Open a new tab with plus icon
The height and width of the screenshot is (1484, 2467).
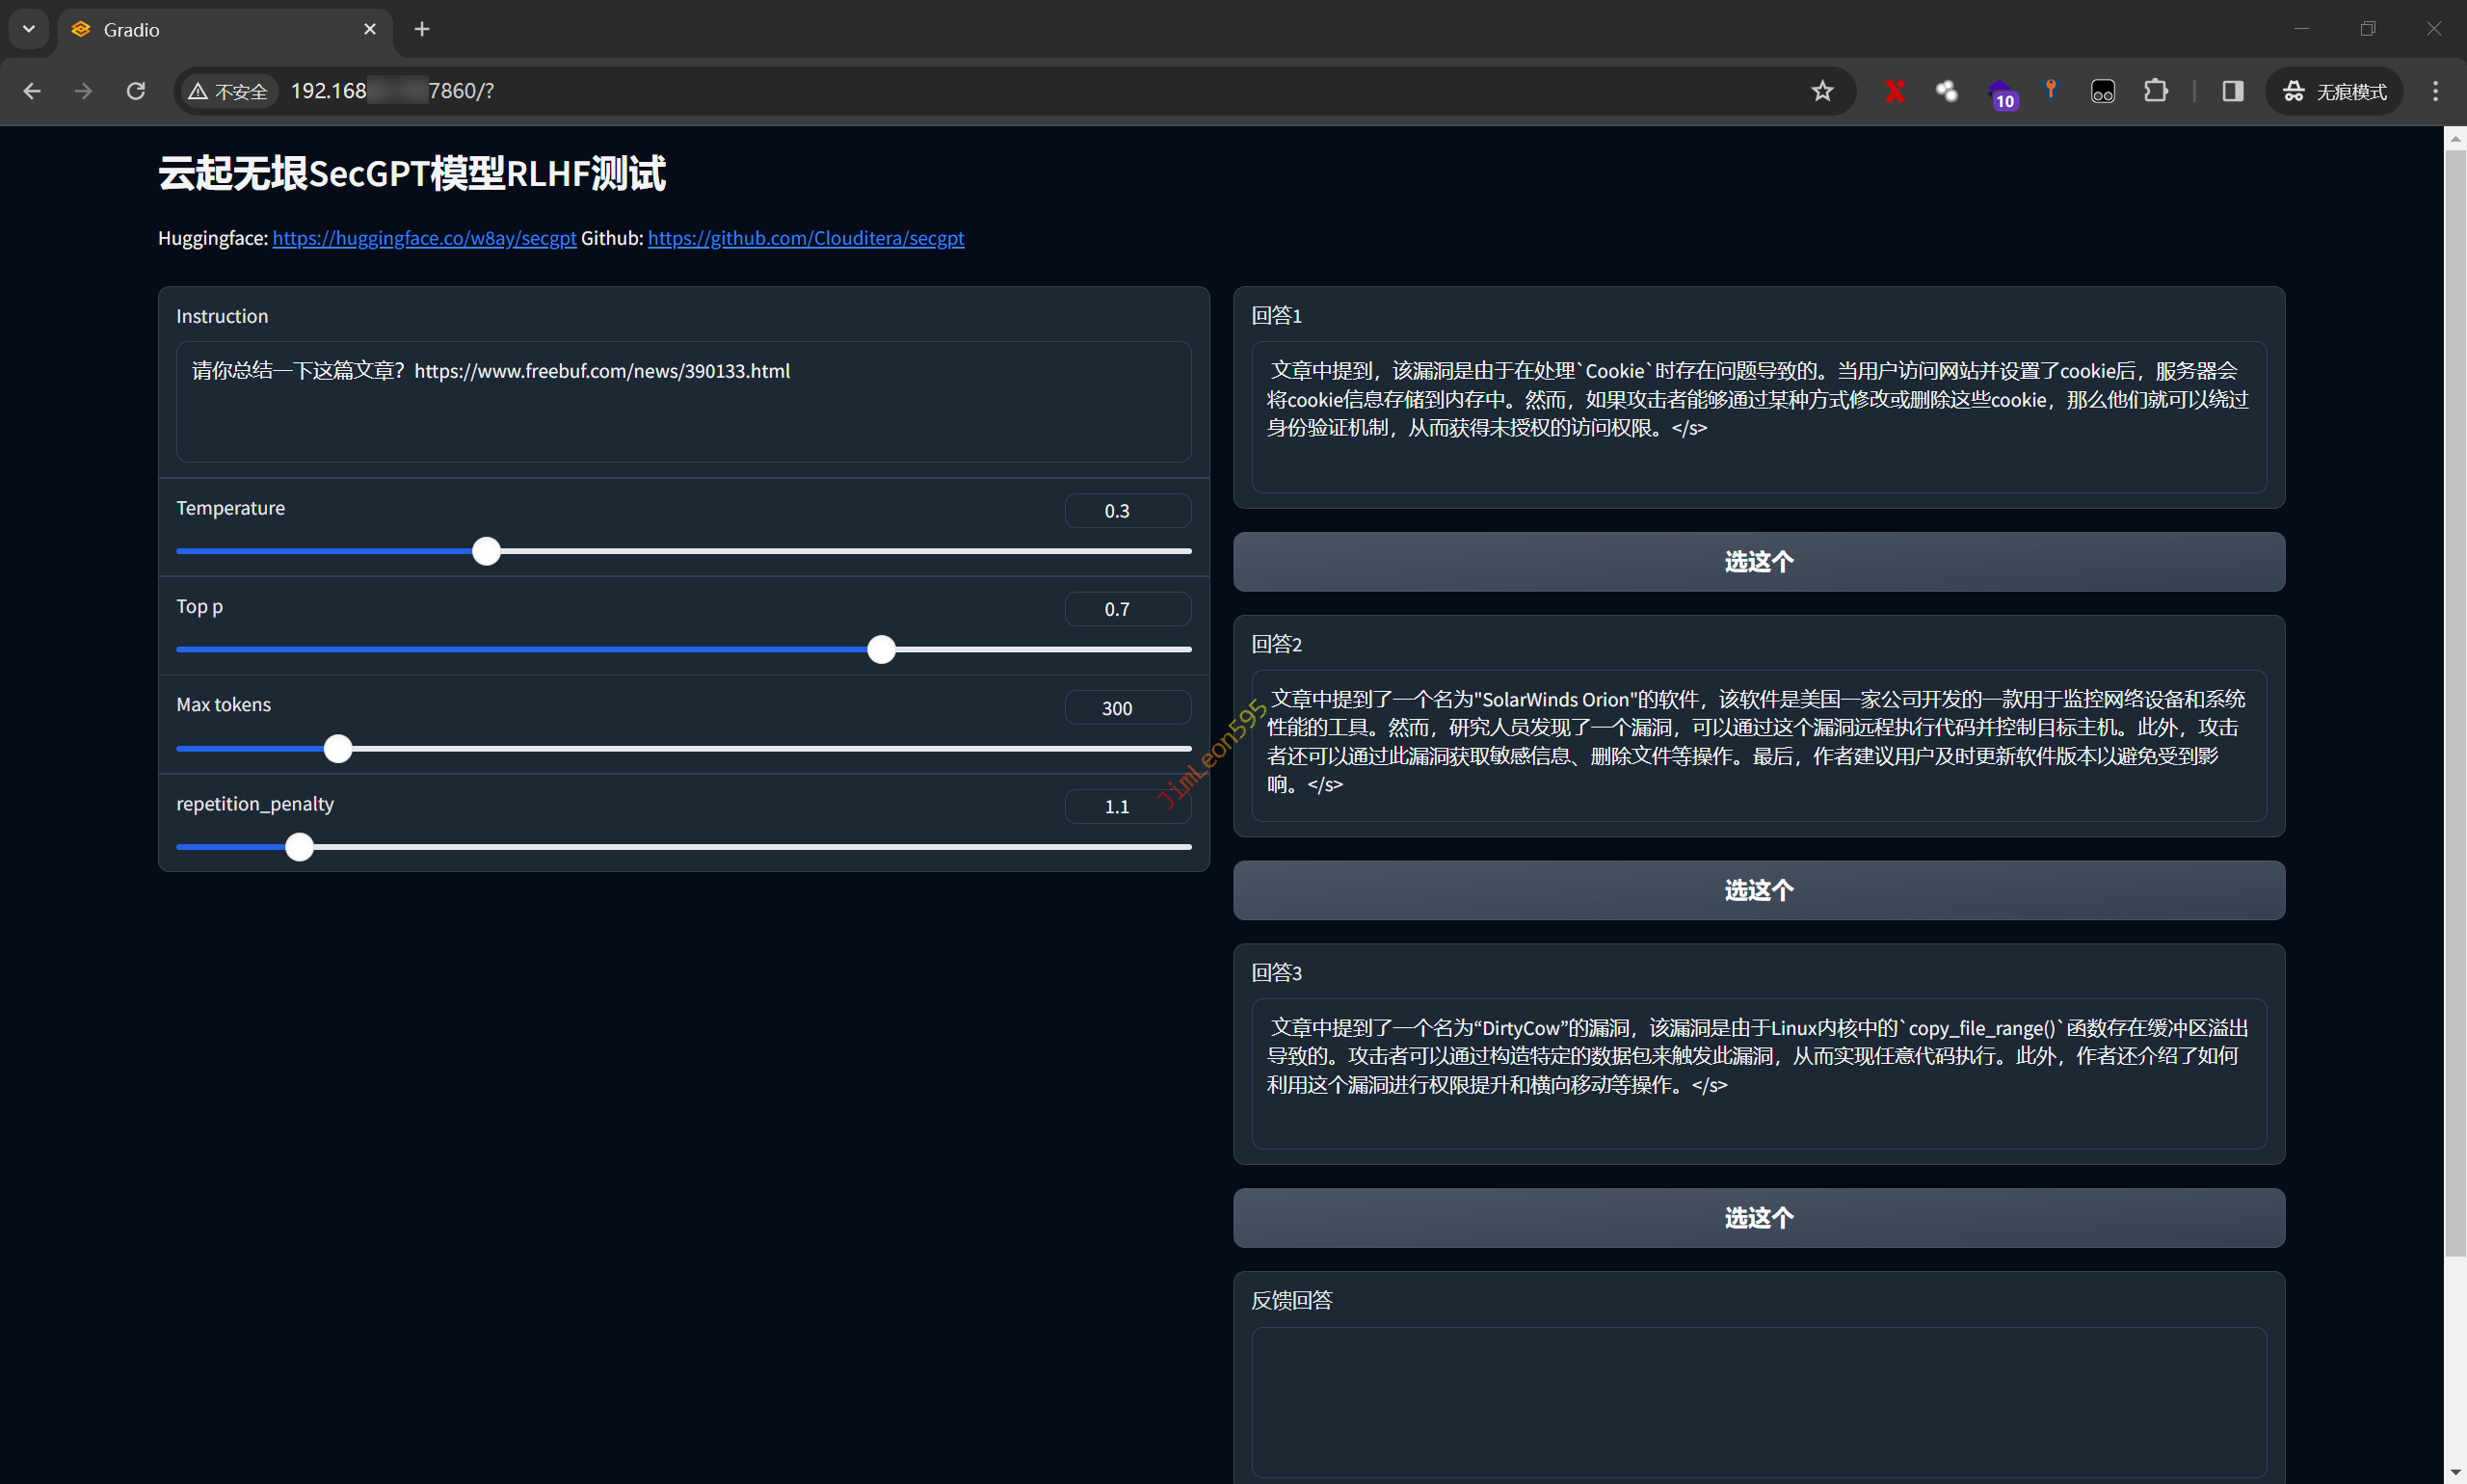[x=421, y=29]
